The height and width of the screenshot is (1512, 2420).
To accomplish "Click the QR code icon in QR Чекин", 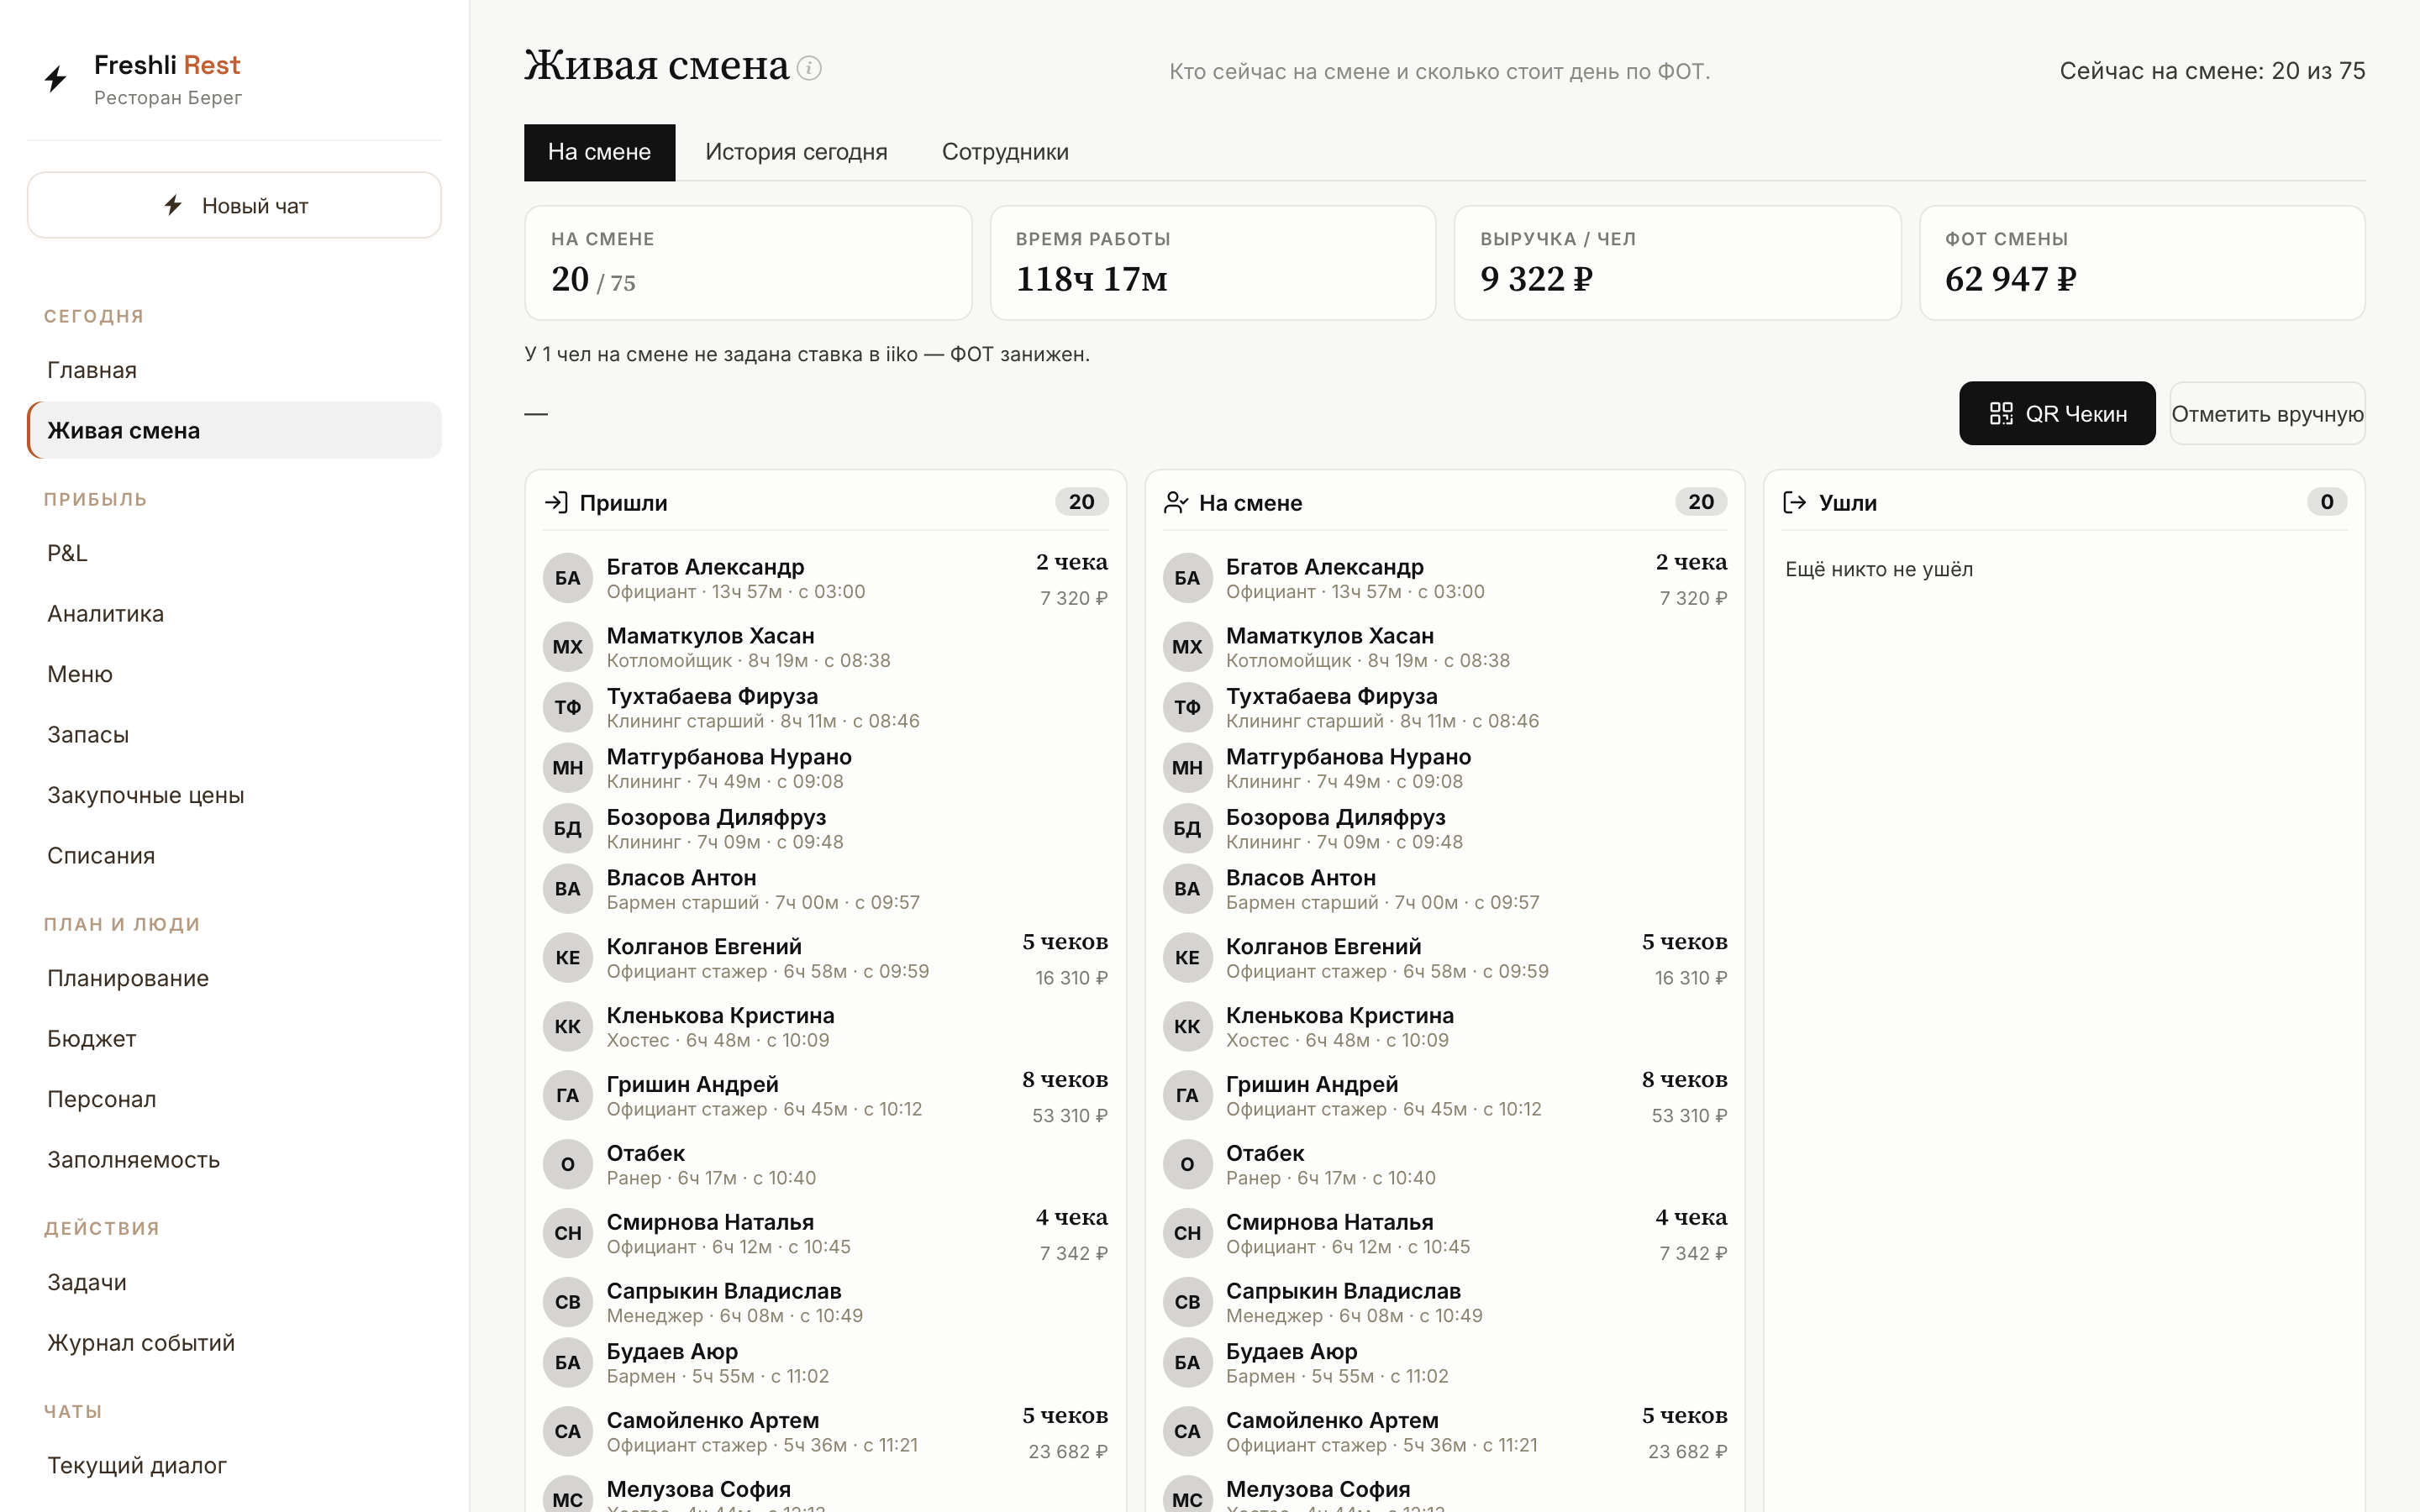I will 2001,413.
